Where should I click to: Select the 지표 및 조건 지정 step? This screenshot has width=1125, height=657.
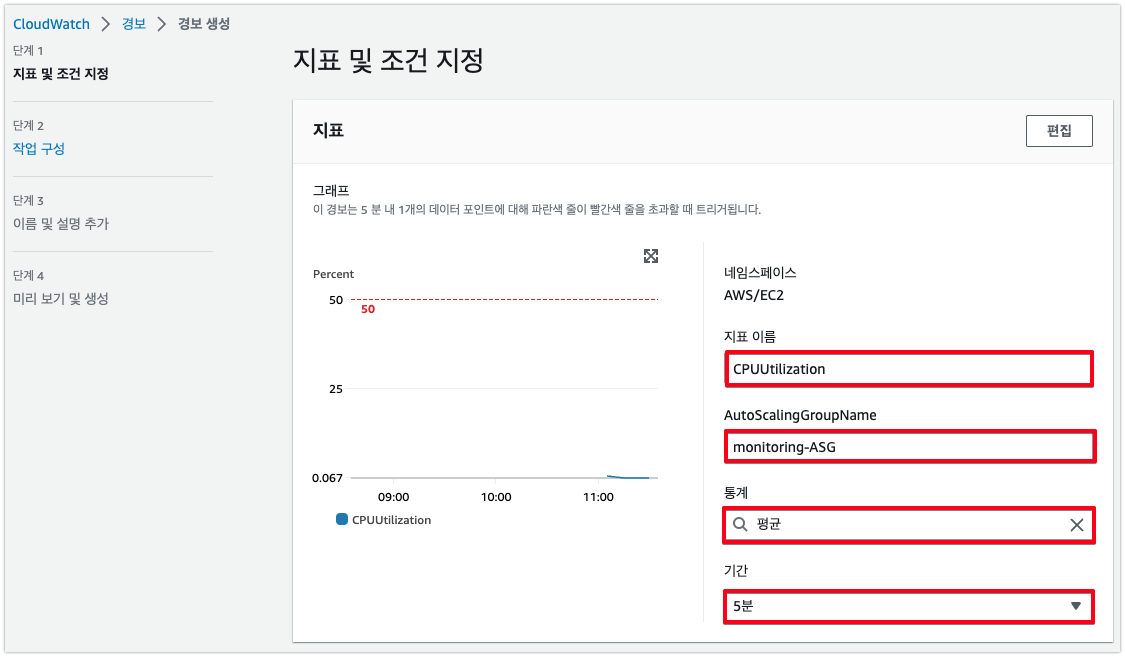tap(60, 74)
